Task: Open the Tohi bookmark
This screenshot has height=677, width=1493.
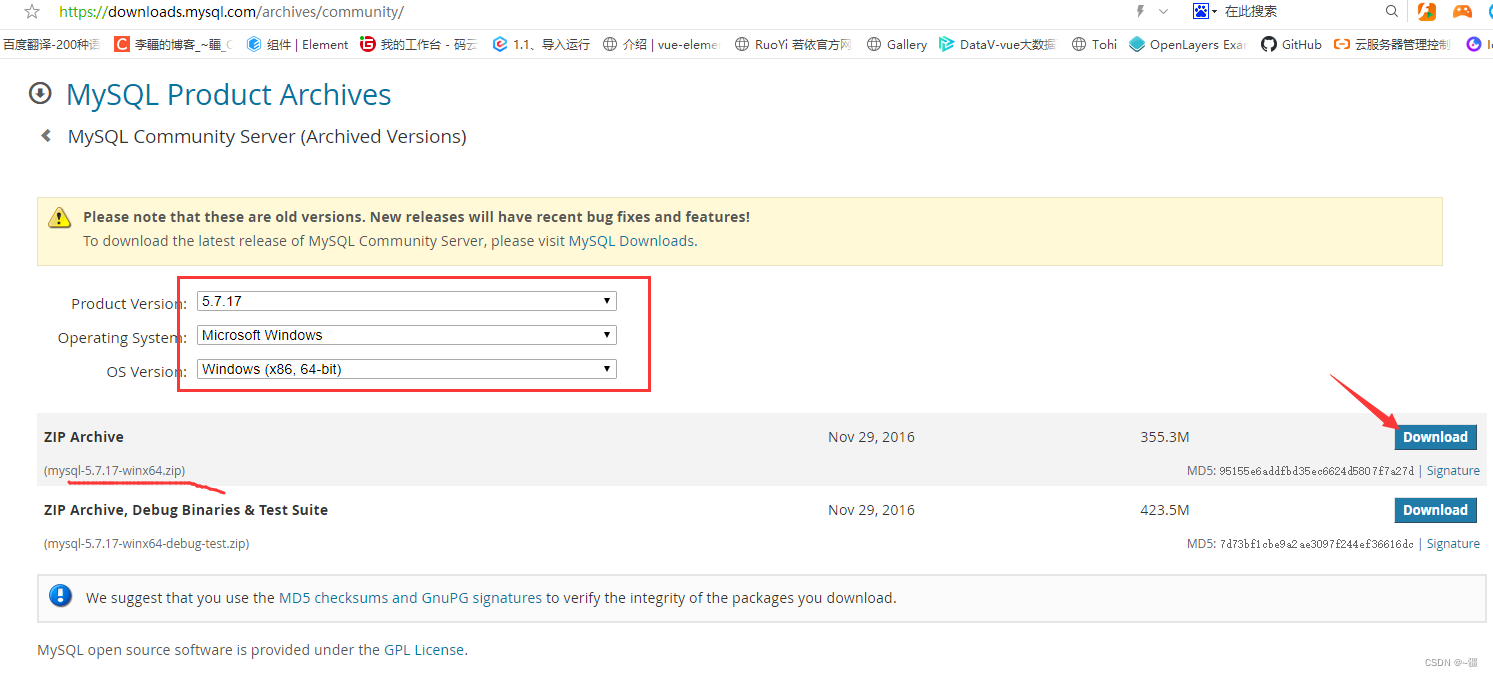Action: [x=1094, y=44]
